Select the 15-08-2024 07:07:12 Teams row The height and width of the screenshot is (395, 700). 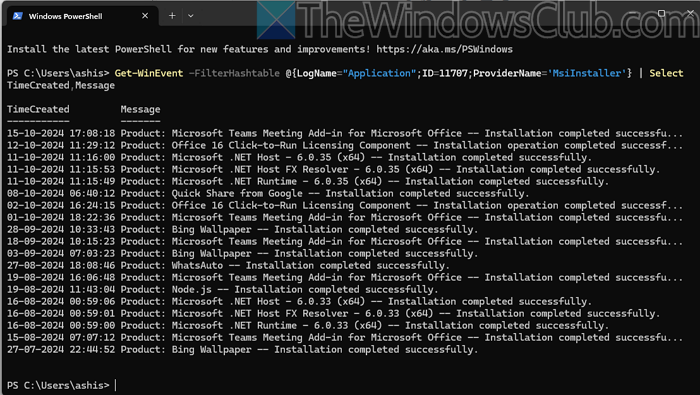345,338
